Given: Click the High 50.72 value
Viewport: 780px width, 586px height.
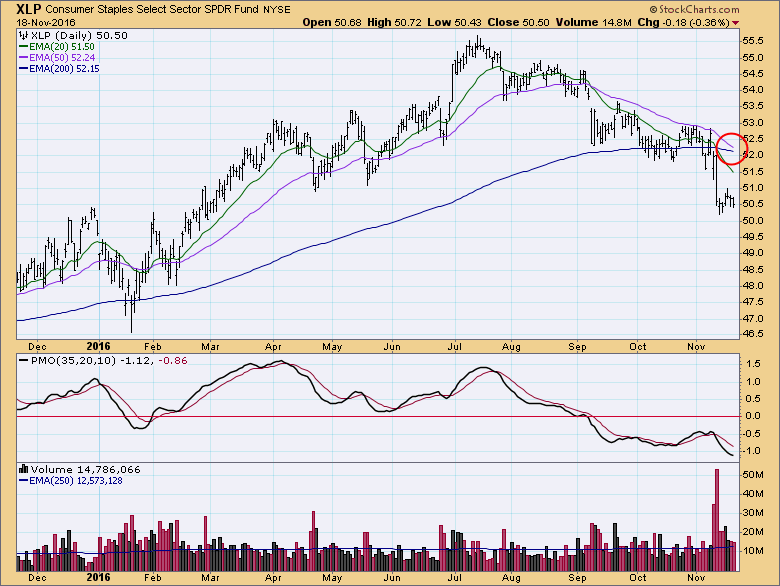Looking at the screenshot, I should 394,22.
